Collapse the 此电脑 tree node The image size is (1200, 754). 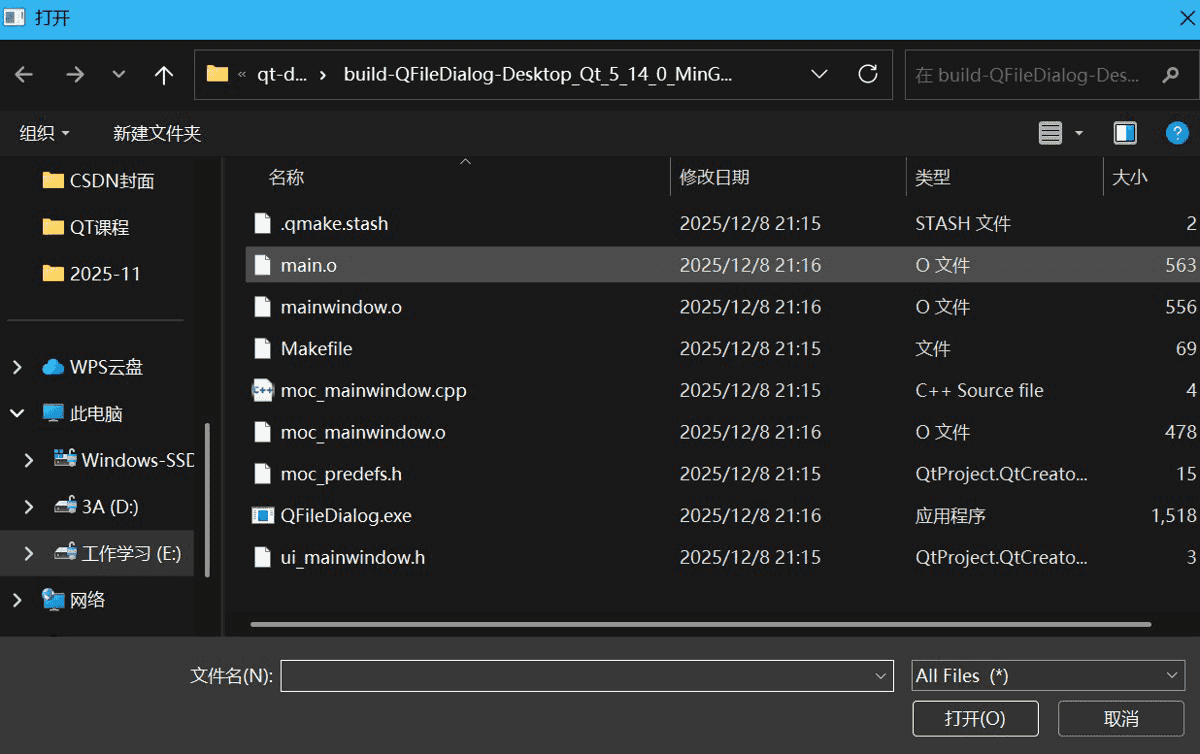point(17,414)
